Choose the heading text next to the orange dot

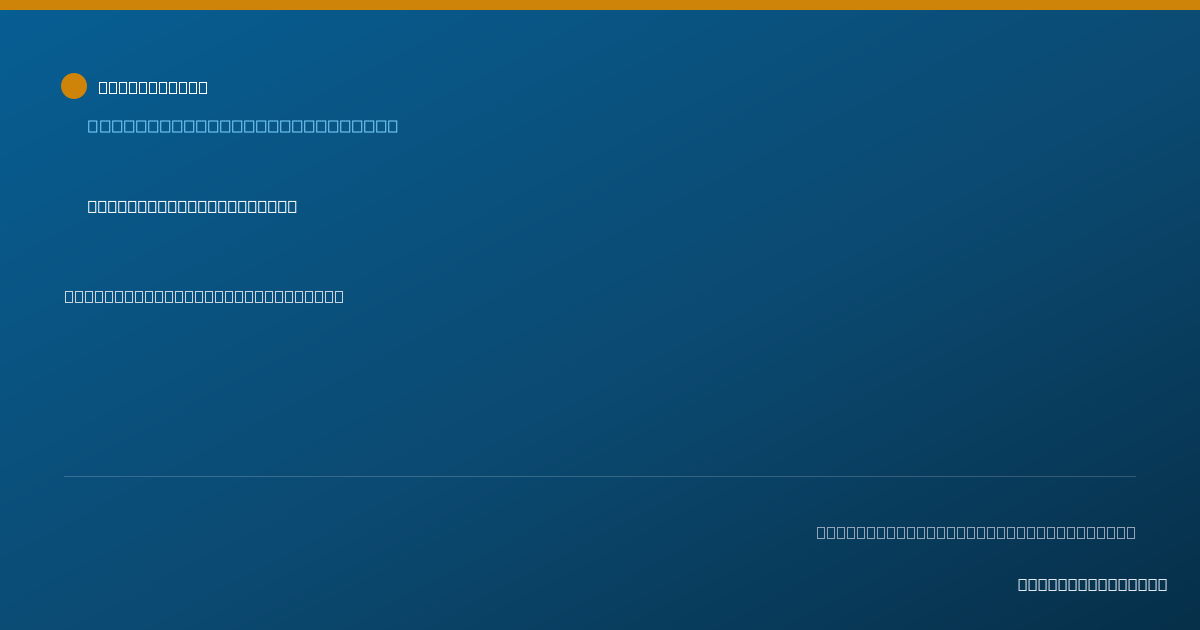pyautogui.click(x=153, y=87)
